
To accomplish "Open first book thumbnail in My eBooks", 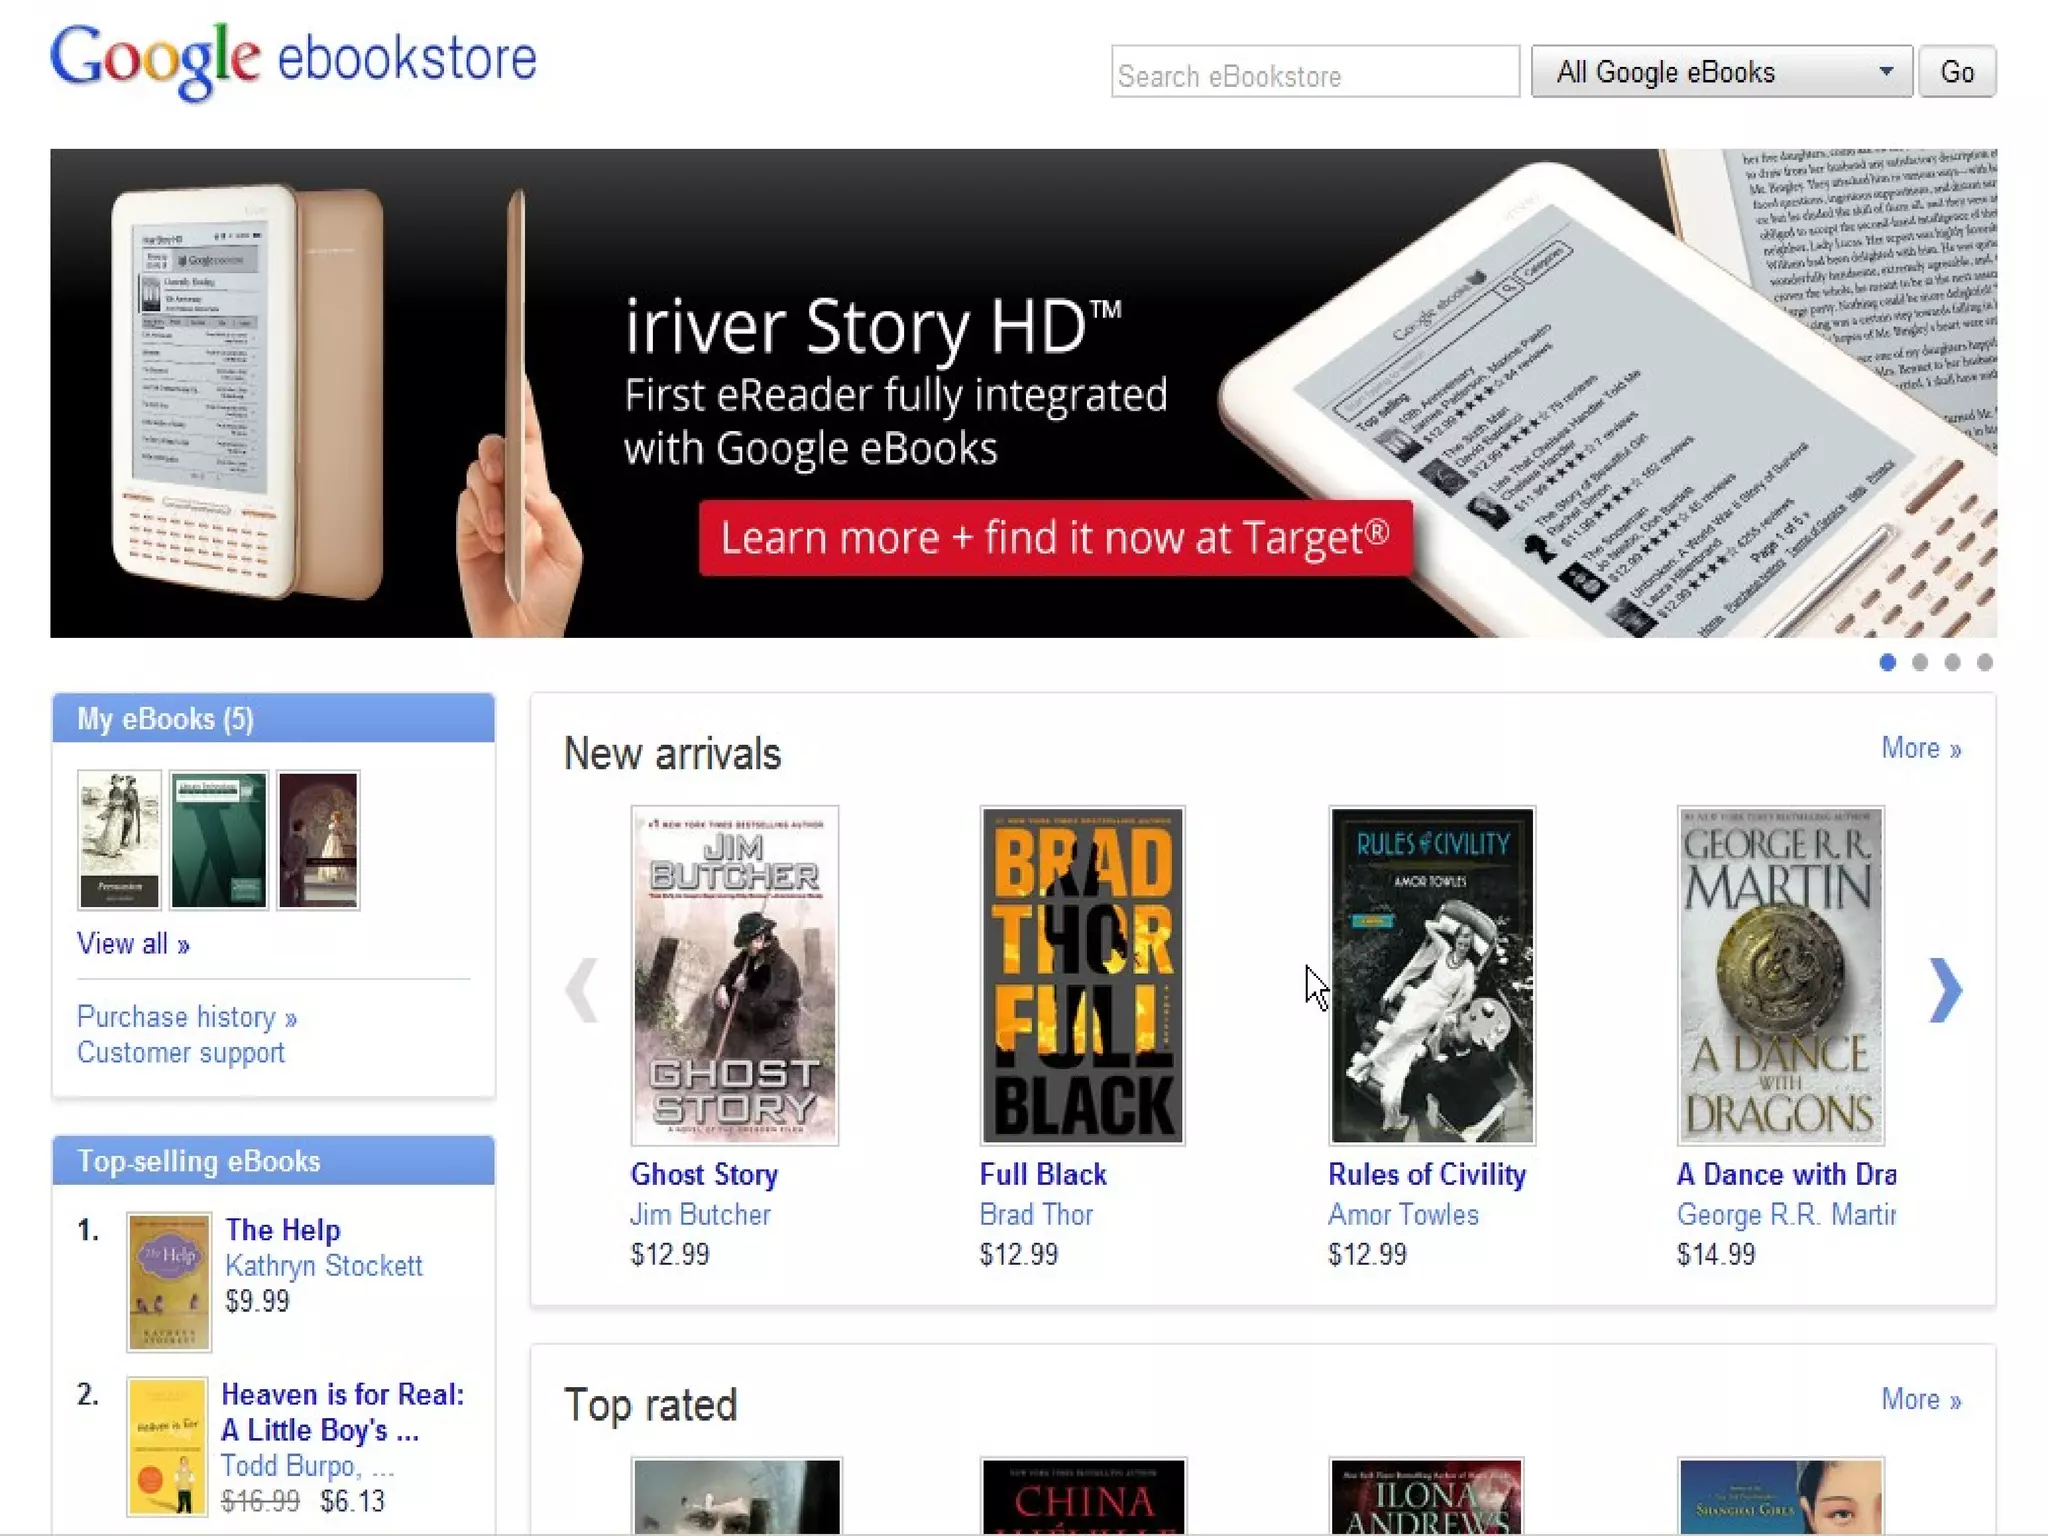I will pyautogui.click(x=119, y=840).
